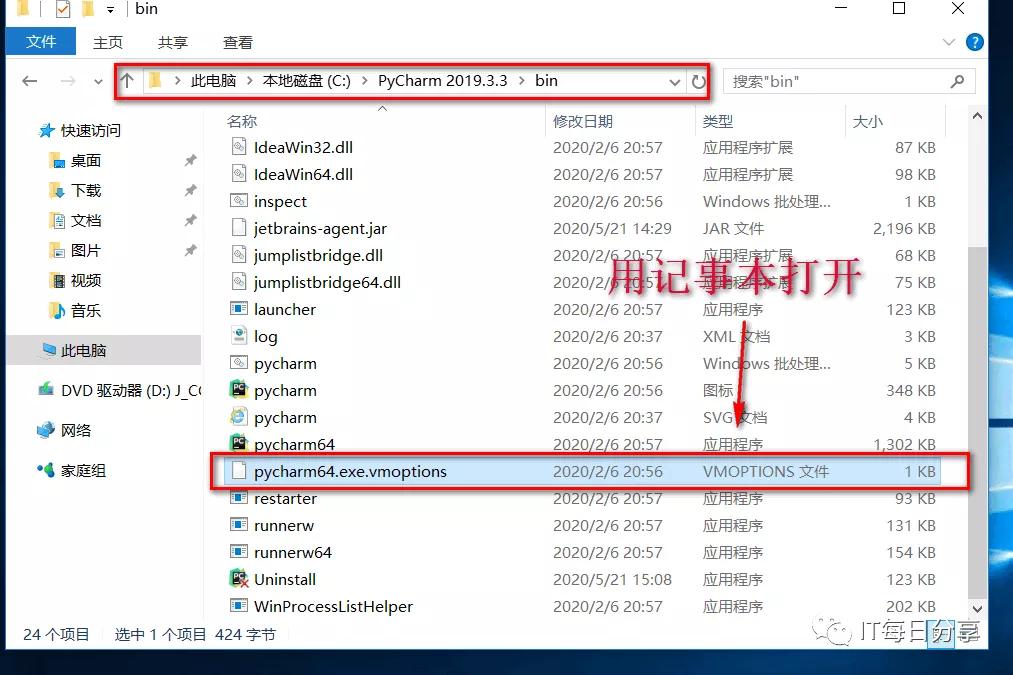The width and height of the screenshot is (1013, 675).
Task: Expand the ribbon with the chevron
Action: 948,43
